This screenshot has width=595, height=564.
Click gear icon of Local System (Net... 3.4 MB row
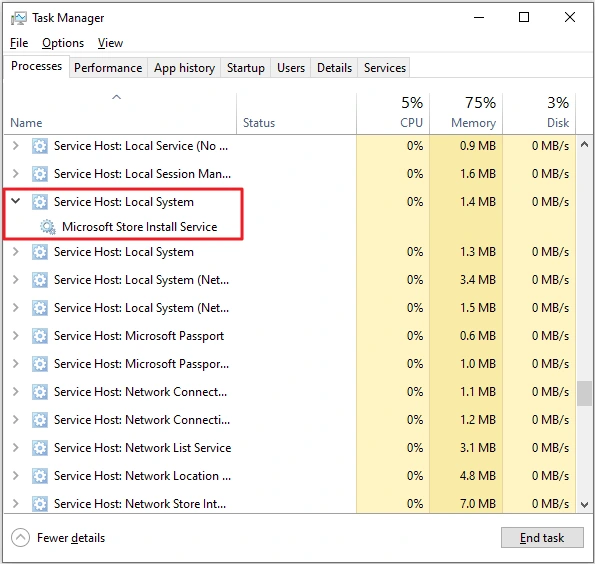tap(40, 280)
